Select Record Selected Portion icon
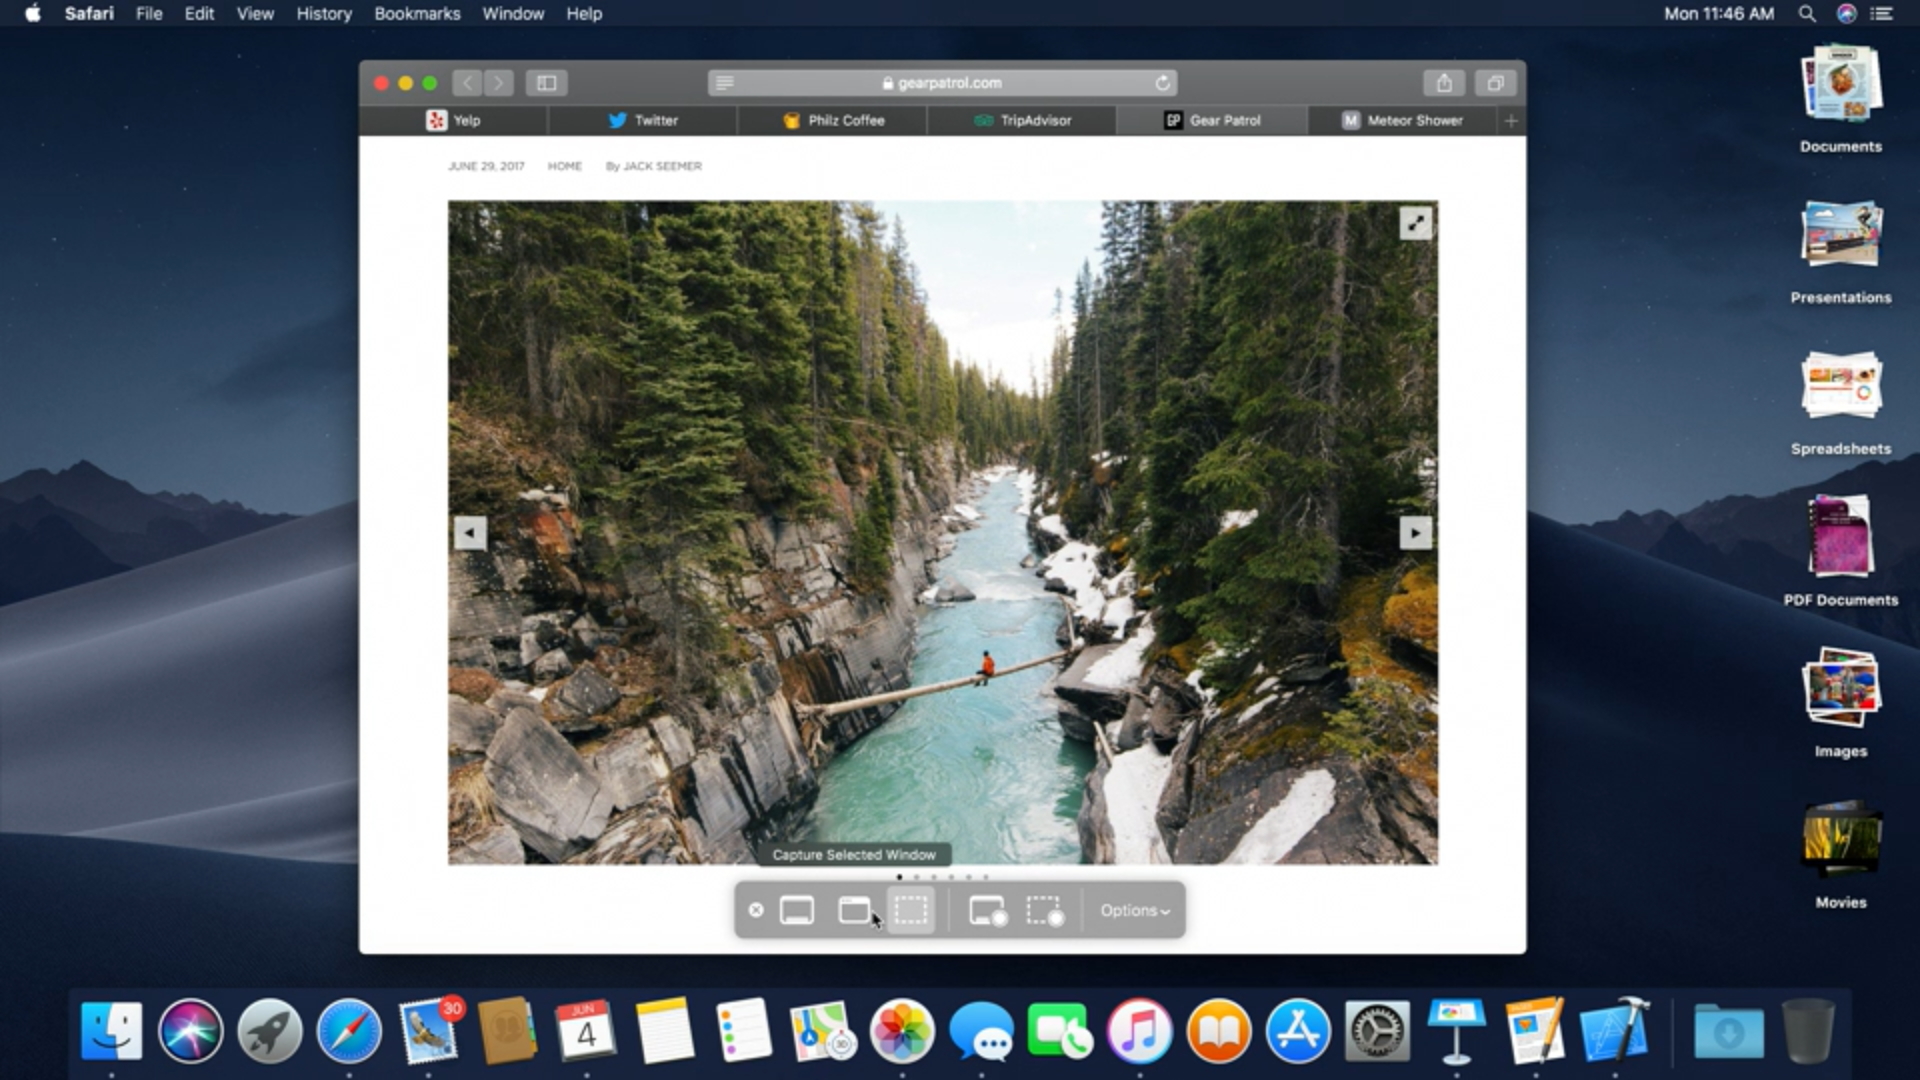 coord(1044,910)
